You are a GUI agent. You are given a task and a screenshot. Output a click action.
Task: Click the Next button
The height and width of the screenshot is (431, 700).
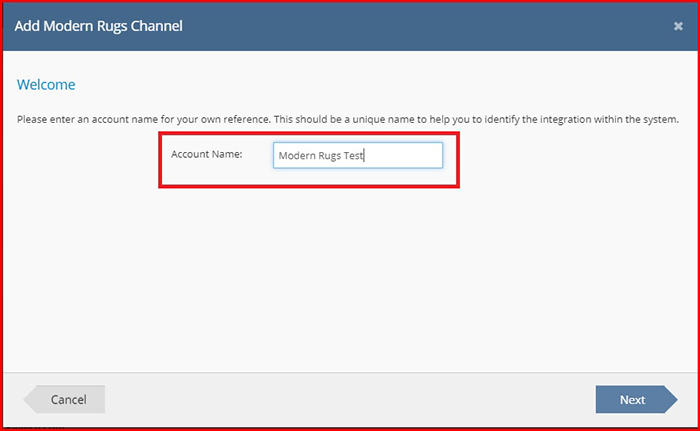636,399
